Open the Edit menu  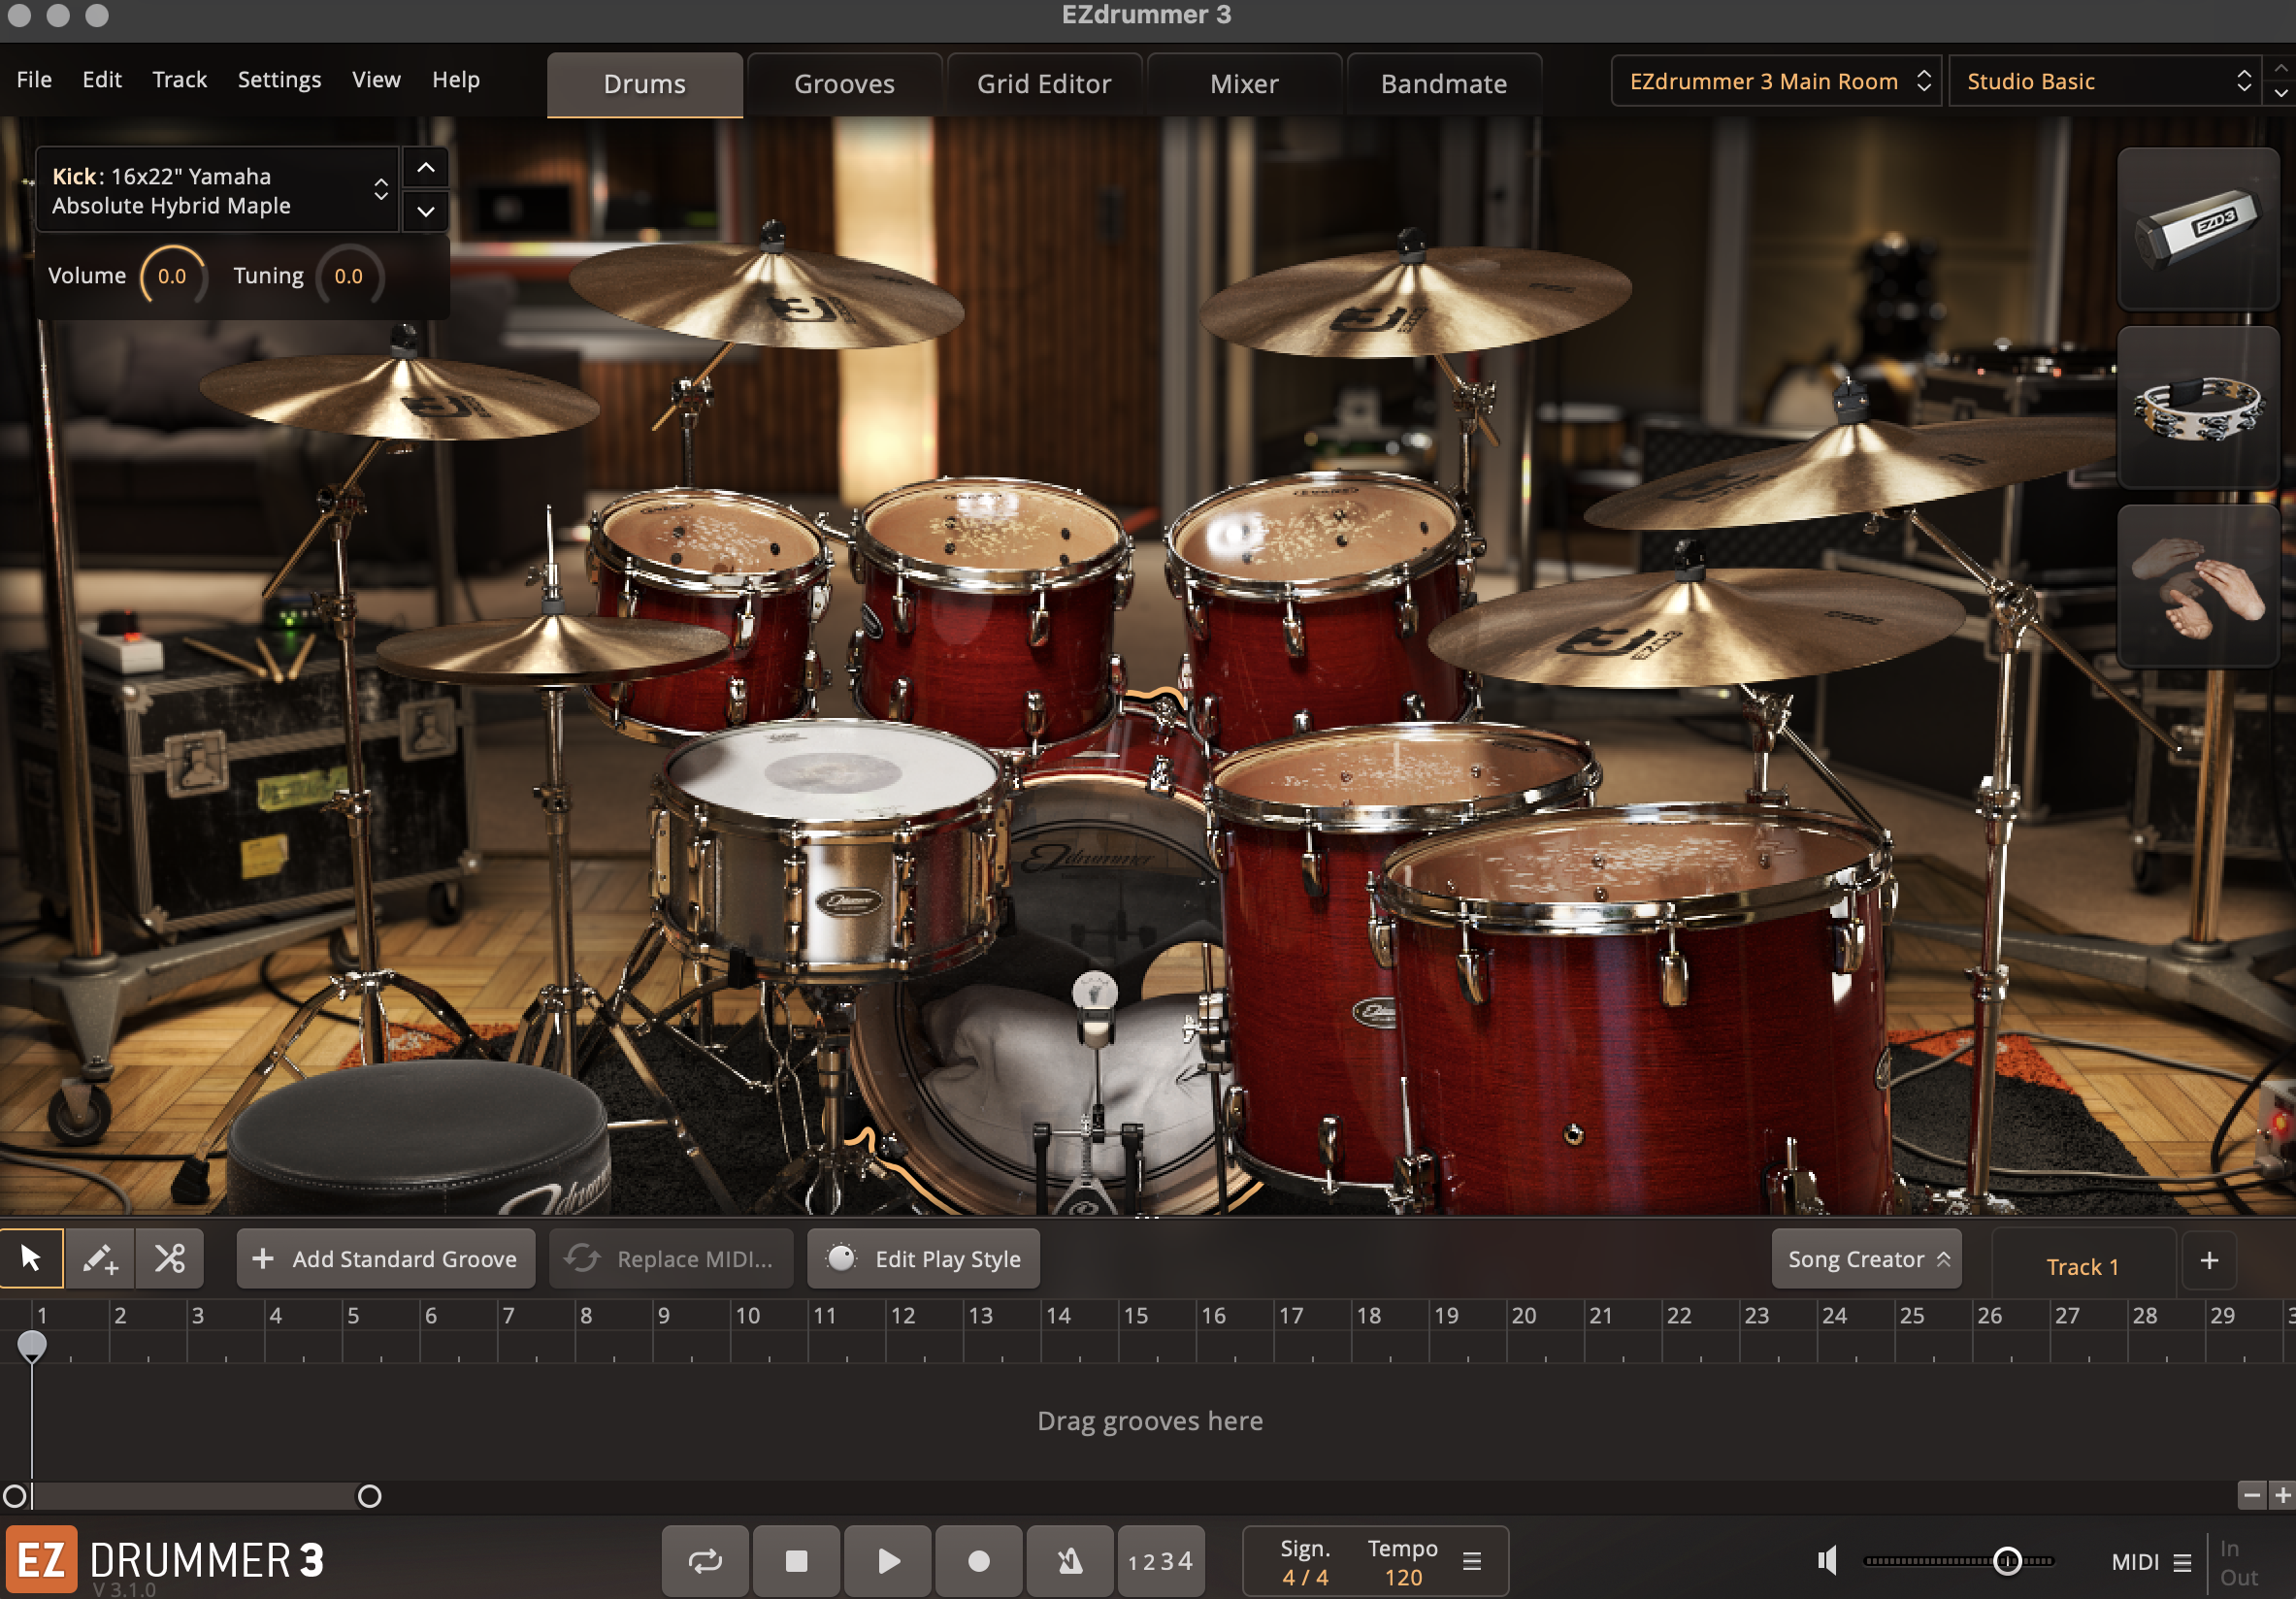102,79
